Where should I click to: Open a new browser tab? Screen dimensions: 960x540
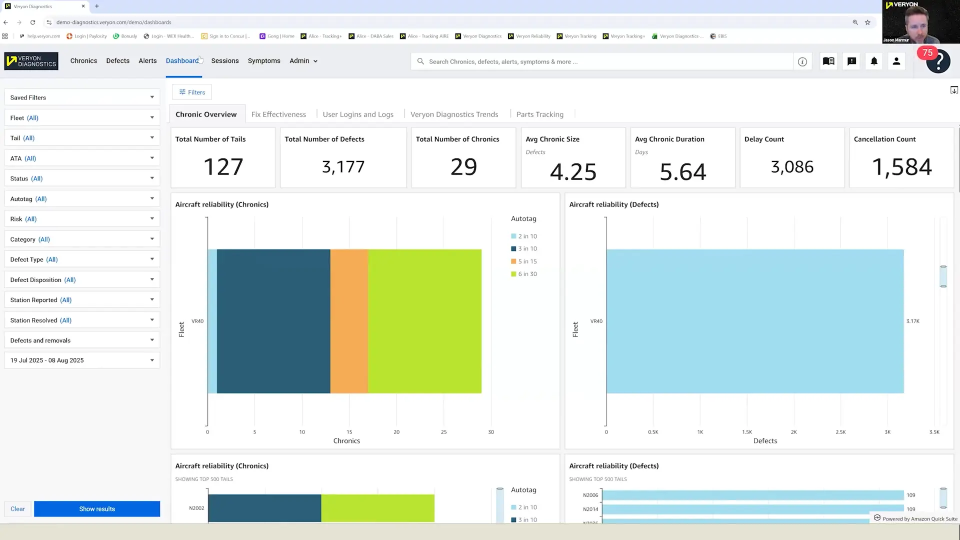coord(96,6)
